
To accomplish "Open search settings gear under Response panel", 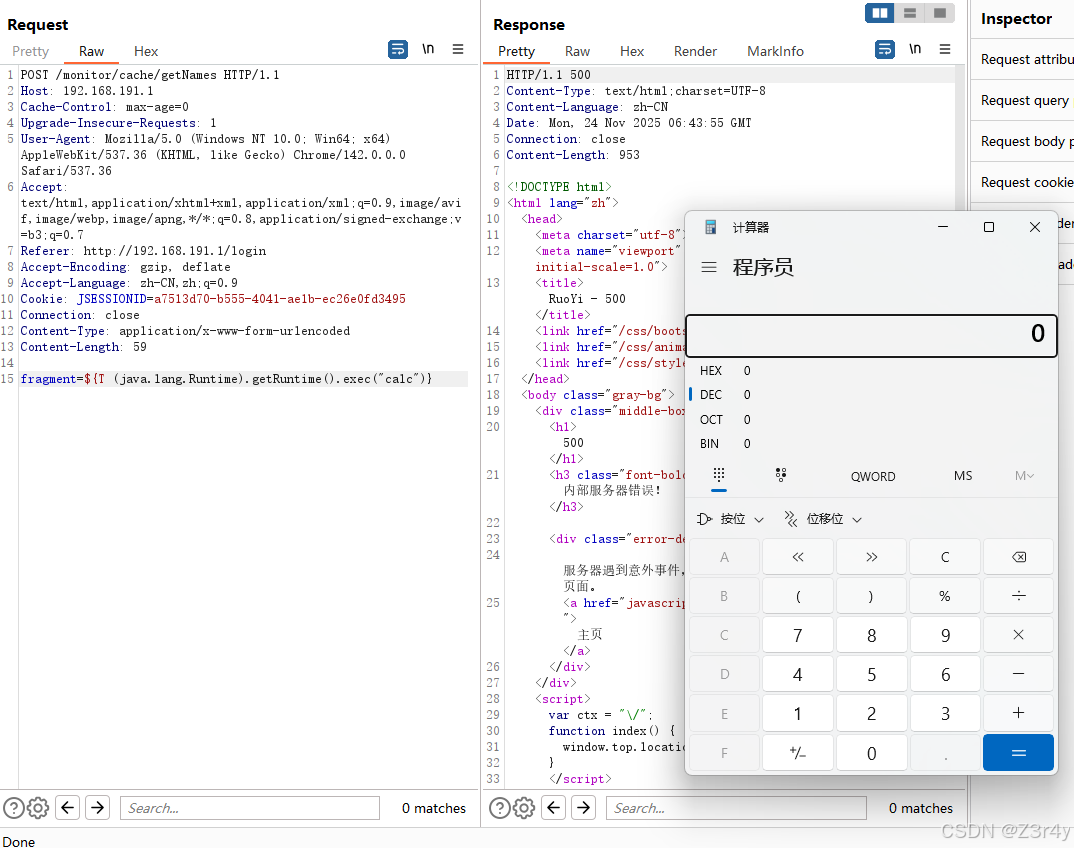I will pos(524,808).
